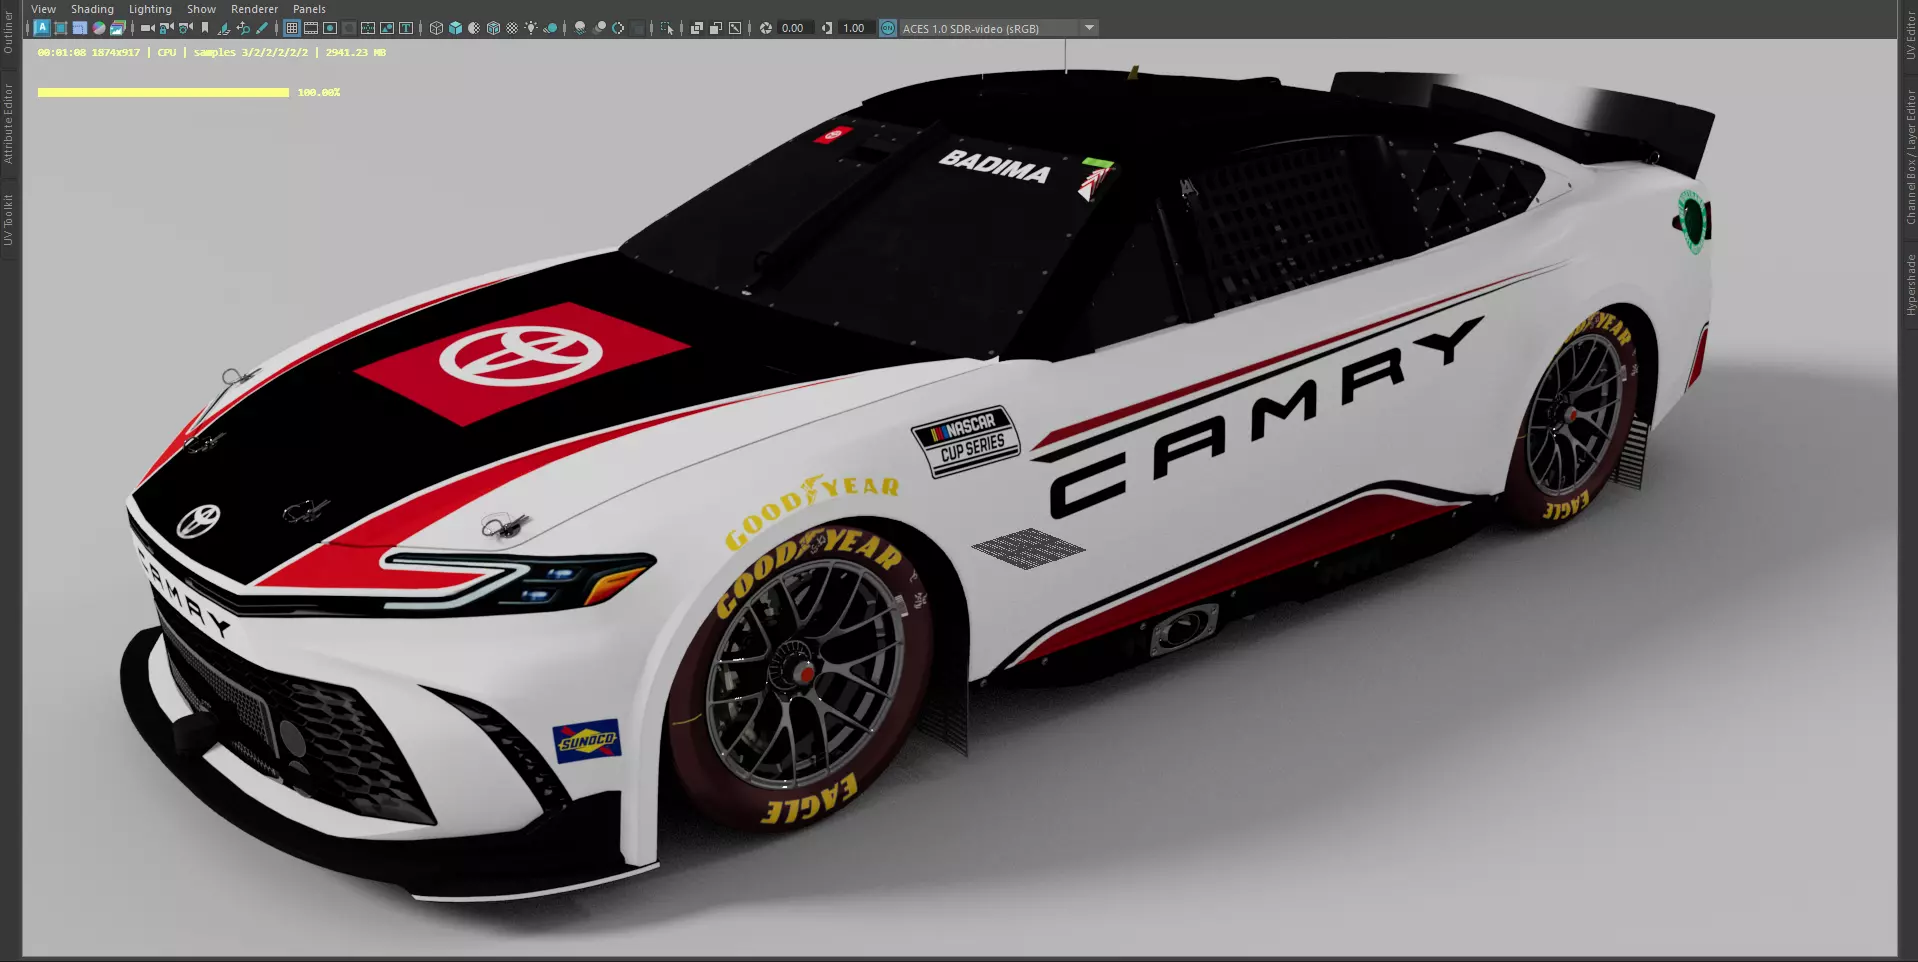The height and width of the screenshot is (962, 1918).
Task: Toggle the field chart overlay
Action: click(368, 28)
